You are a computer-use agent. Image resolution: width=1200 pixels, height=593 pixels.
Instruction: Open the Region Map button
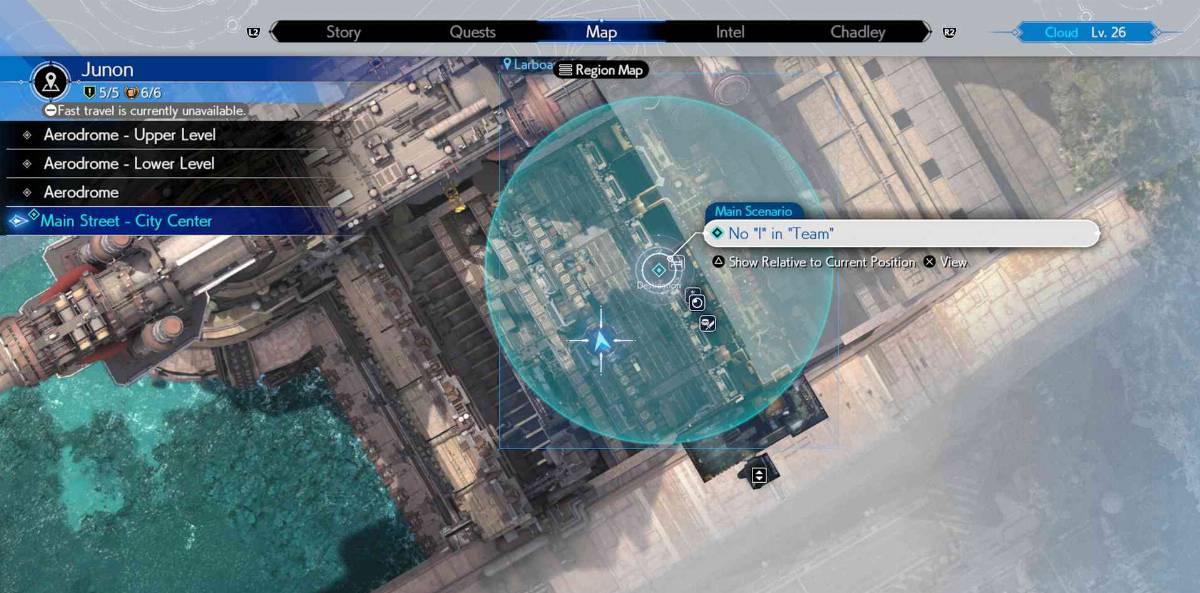pos(600,70)
